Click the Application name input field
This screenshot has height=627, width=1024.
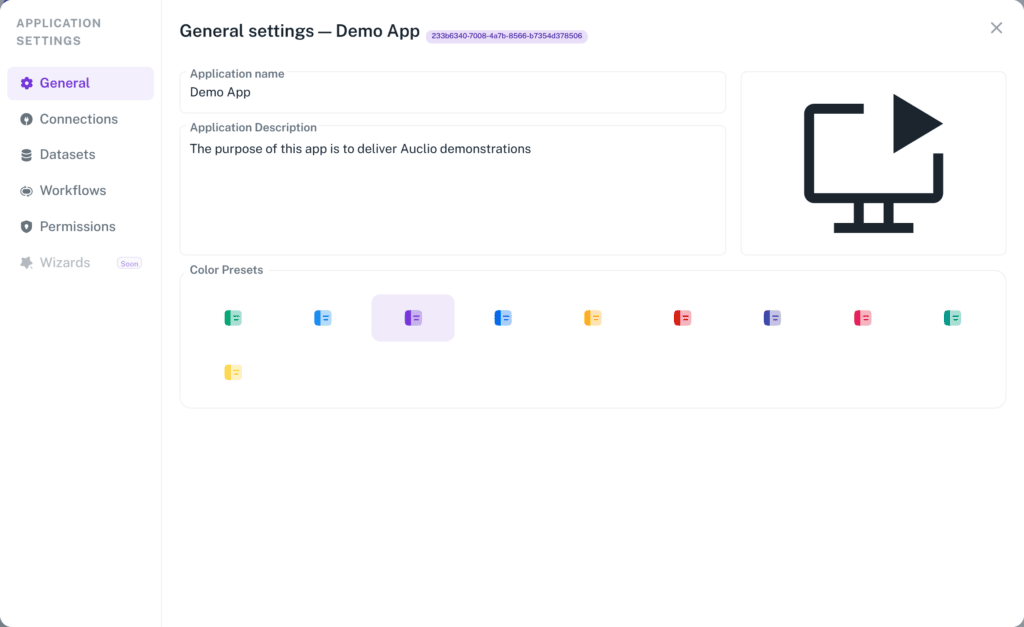[453, 92]
